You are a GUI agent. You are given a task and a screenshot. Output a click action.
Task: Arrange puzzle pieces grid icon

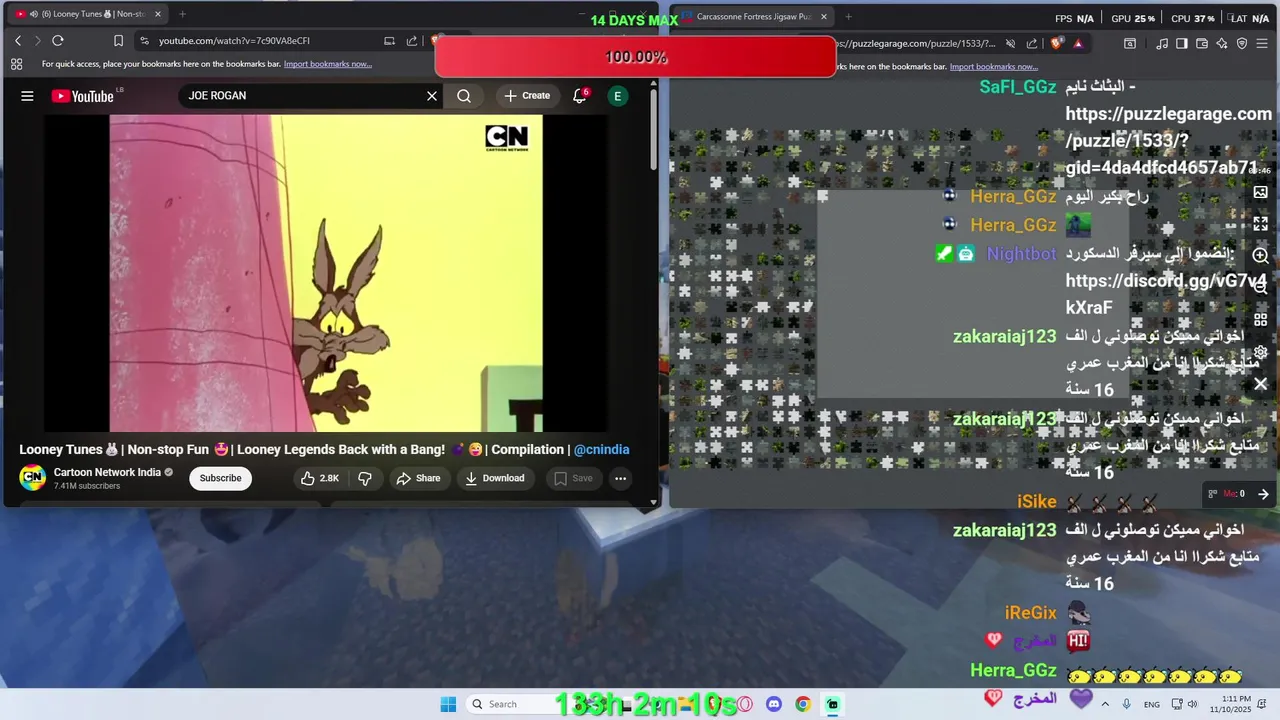pyautogui.click(x=1260, y=320)
